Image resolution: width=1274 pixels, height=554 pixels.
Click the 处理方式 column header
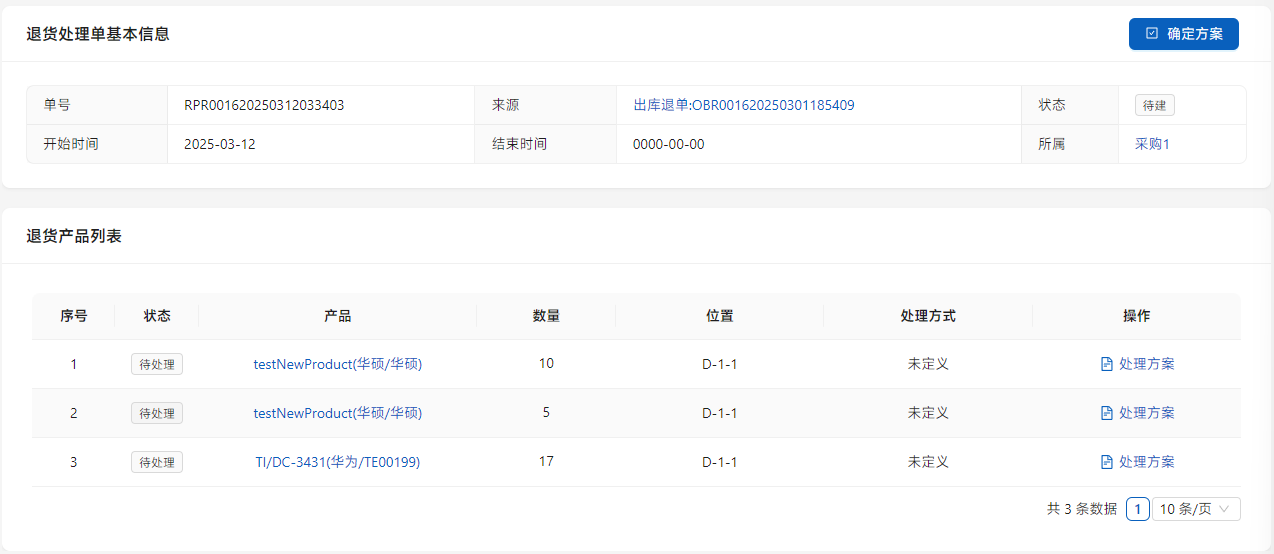coord(927,316)
